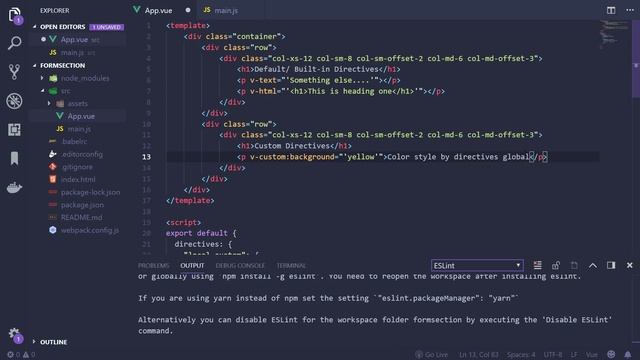This screenshot has width=640, height=360.
Task: Open the Terminal panel tab
Action: click(291, 265)
